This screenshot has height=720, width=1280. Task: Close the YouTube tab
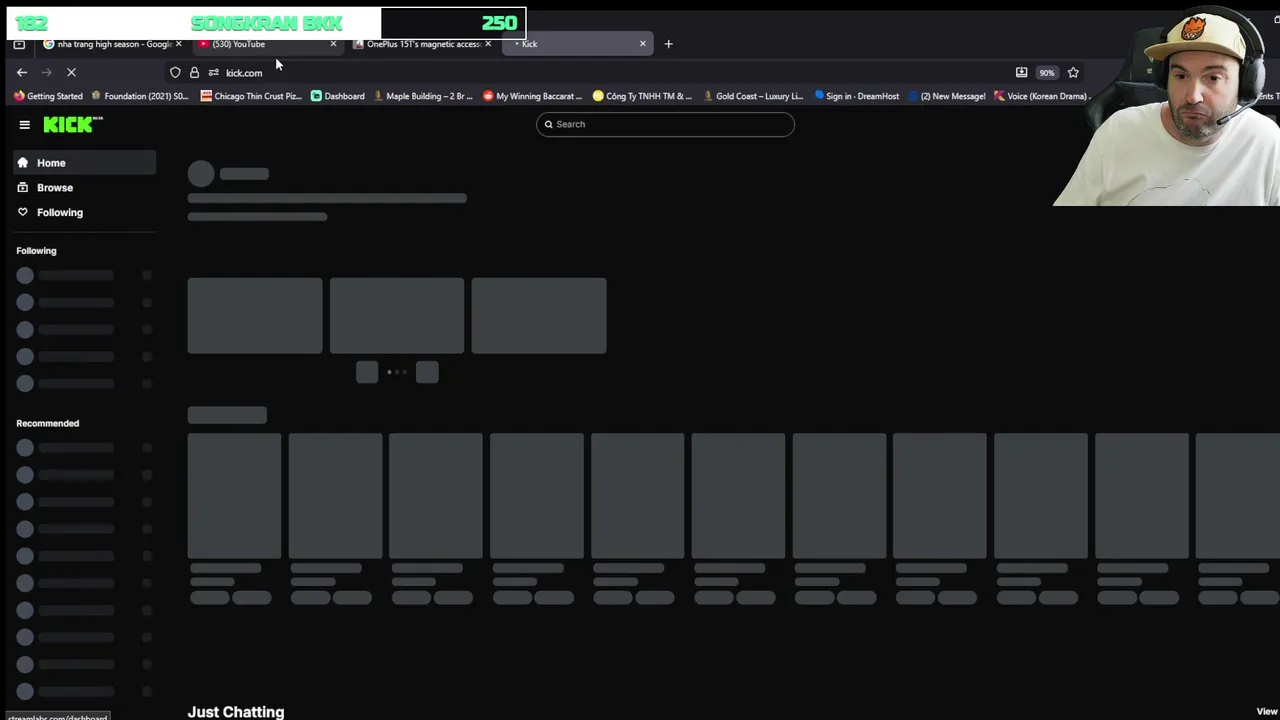333,44
